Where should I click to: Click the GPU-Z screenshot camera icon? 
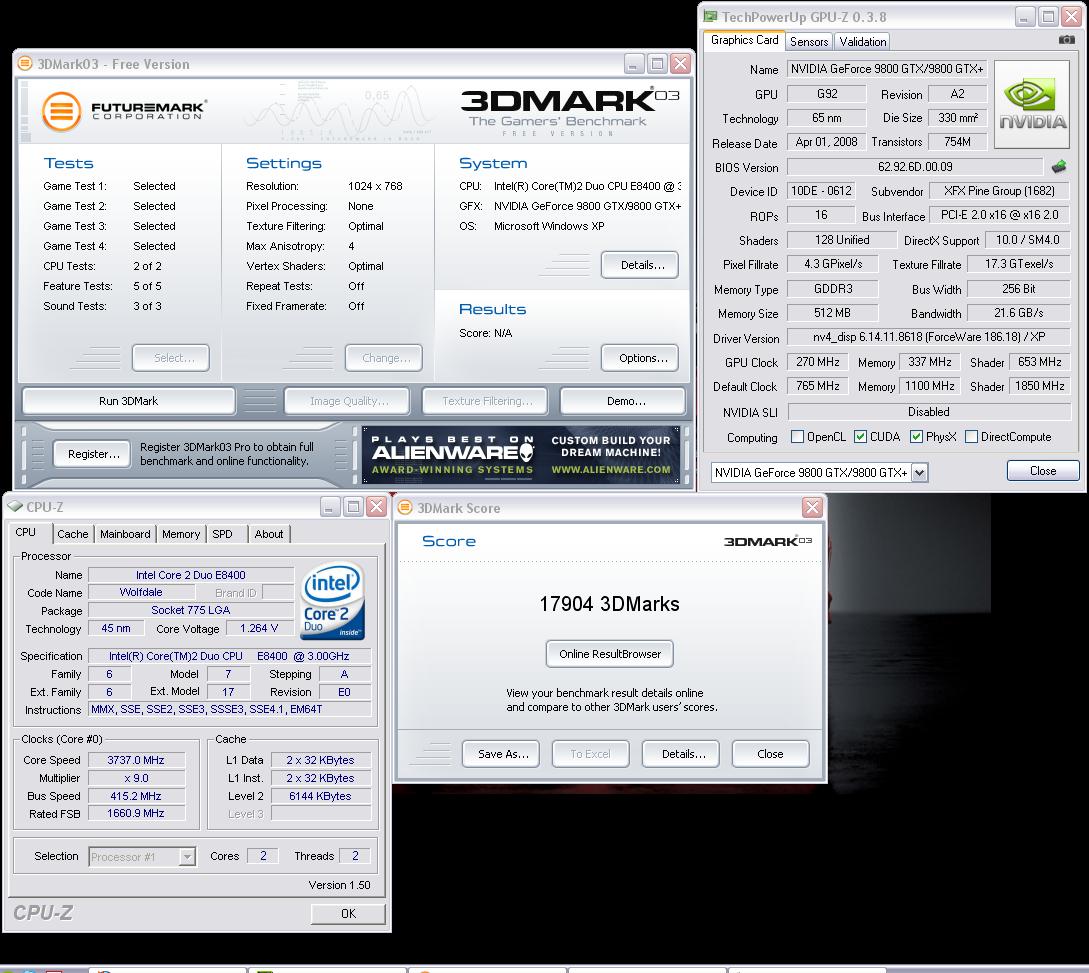[x=1067, y=40]
